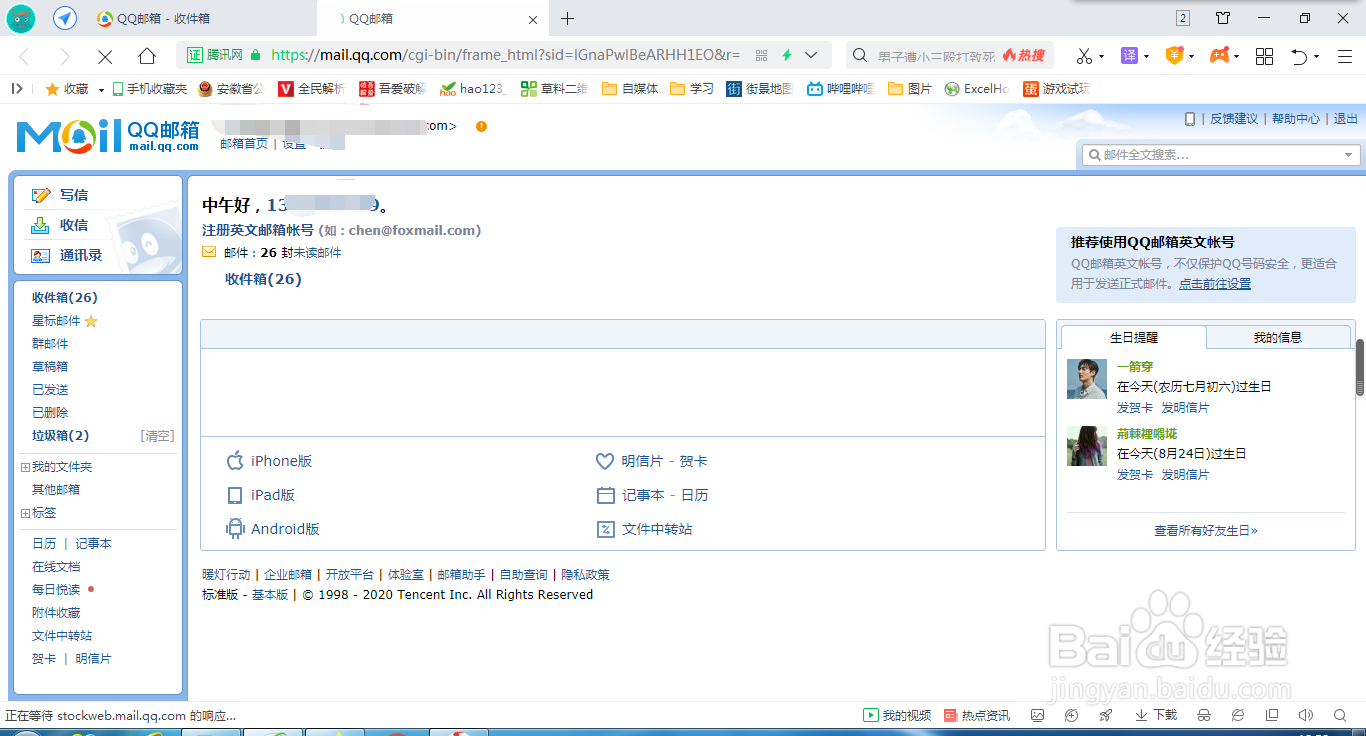Open 已发送 sent folder
Image resolution: width=1366 pixels, height=736 pixels.
pos(50,390)
